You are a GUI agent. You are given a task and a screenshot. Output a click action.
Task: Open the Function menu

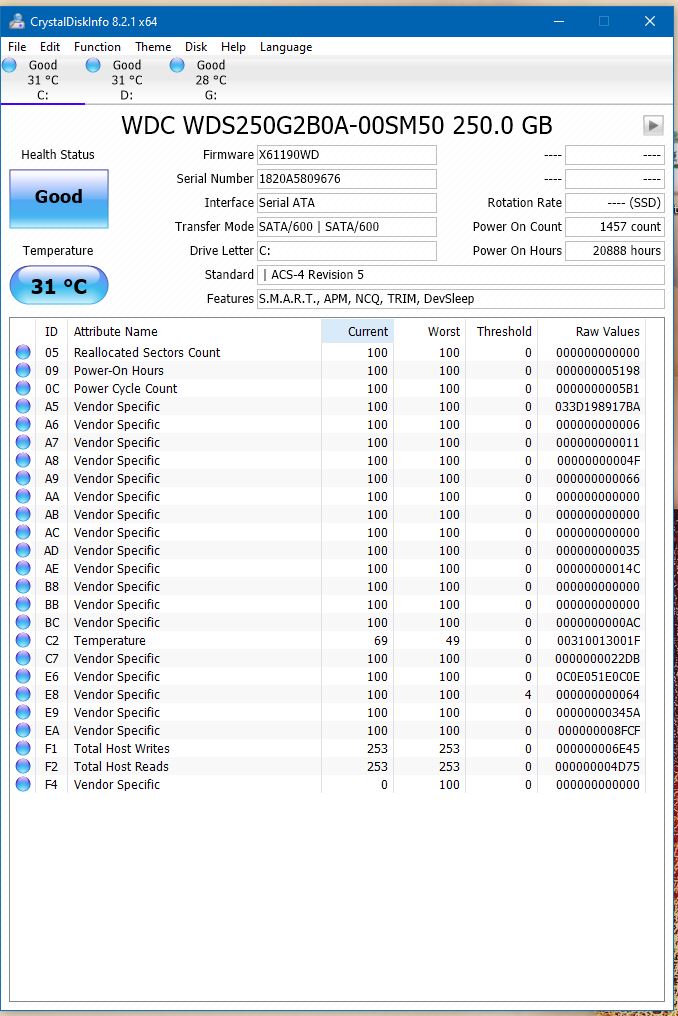(97, 47)
